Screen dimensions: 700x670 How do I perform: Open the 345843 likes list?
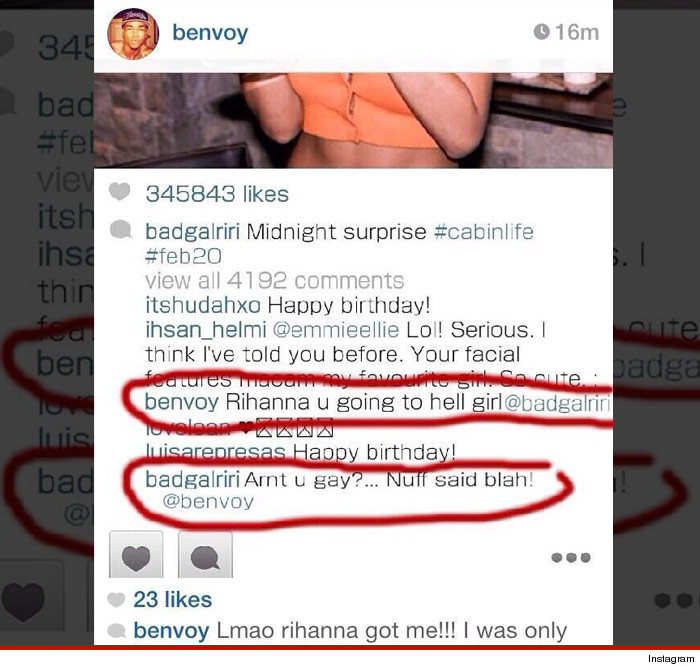tap(217, 194)
